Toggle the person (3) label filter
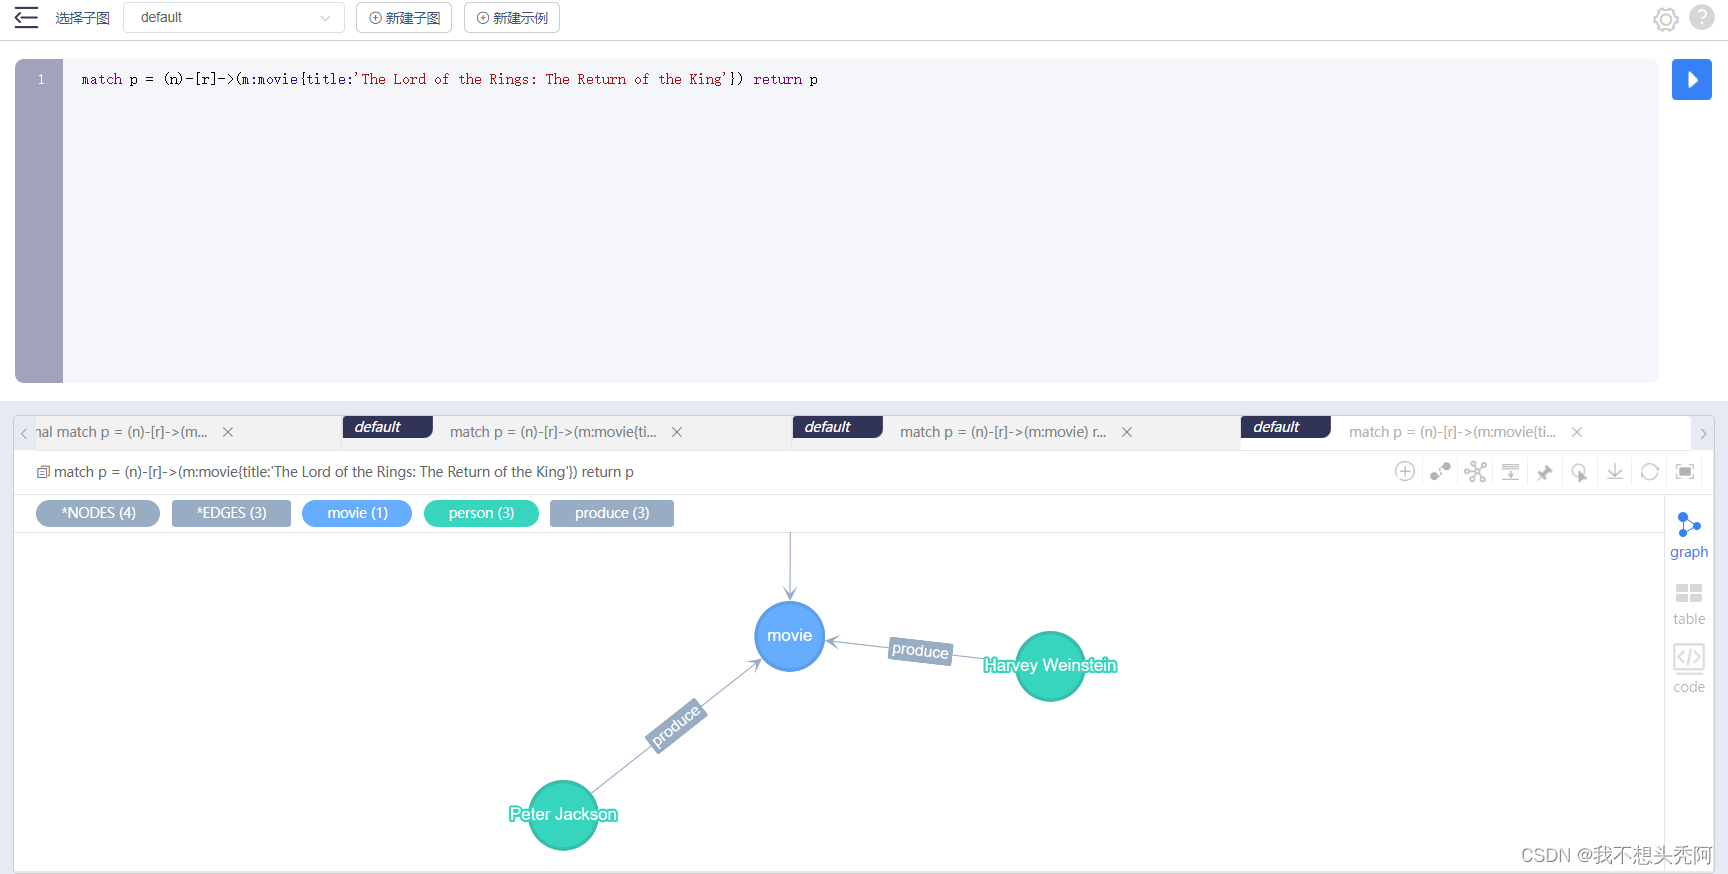This screenshot has width=1728, height=874. point(481,513)
